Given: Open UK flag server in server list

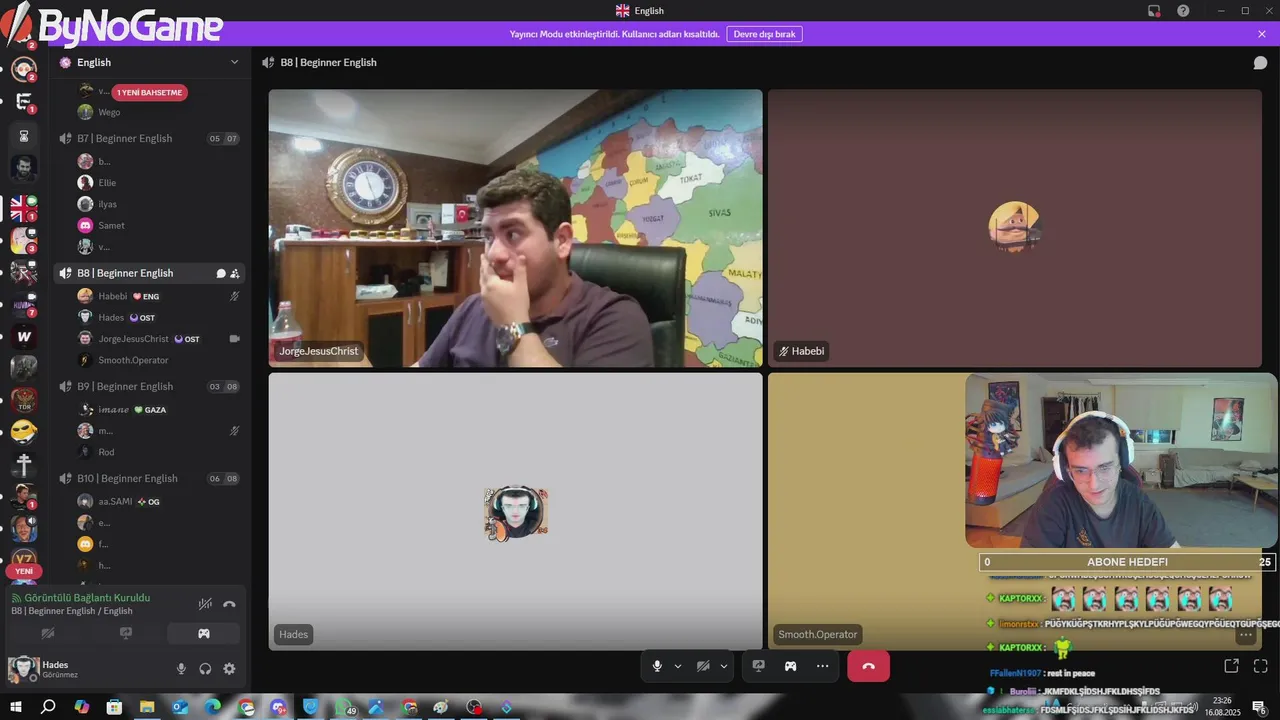Looking at the screenshot, I should click(24, 208).
